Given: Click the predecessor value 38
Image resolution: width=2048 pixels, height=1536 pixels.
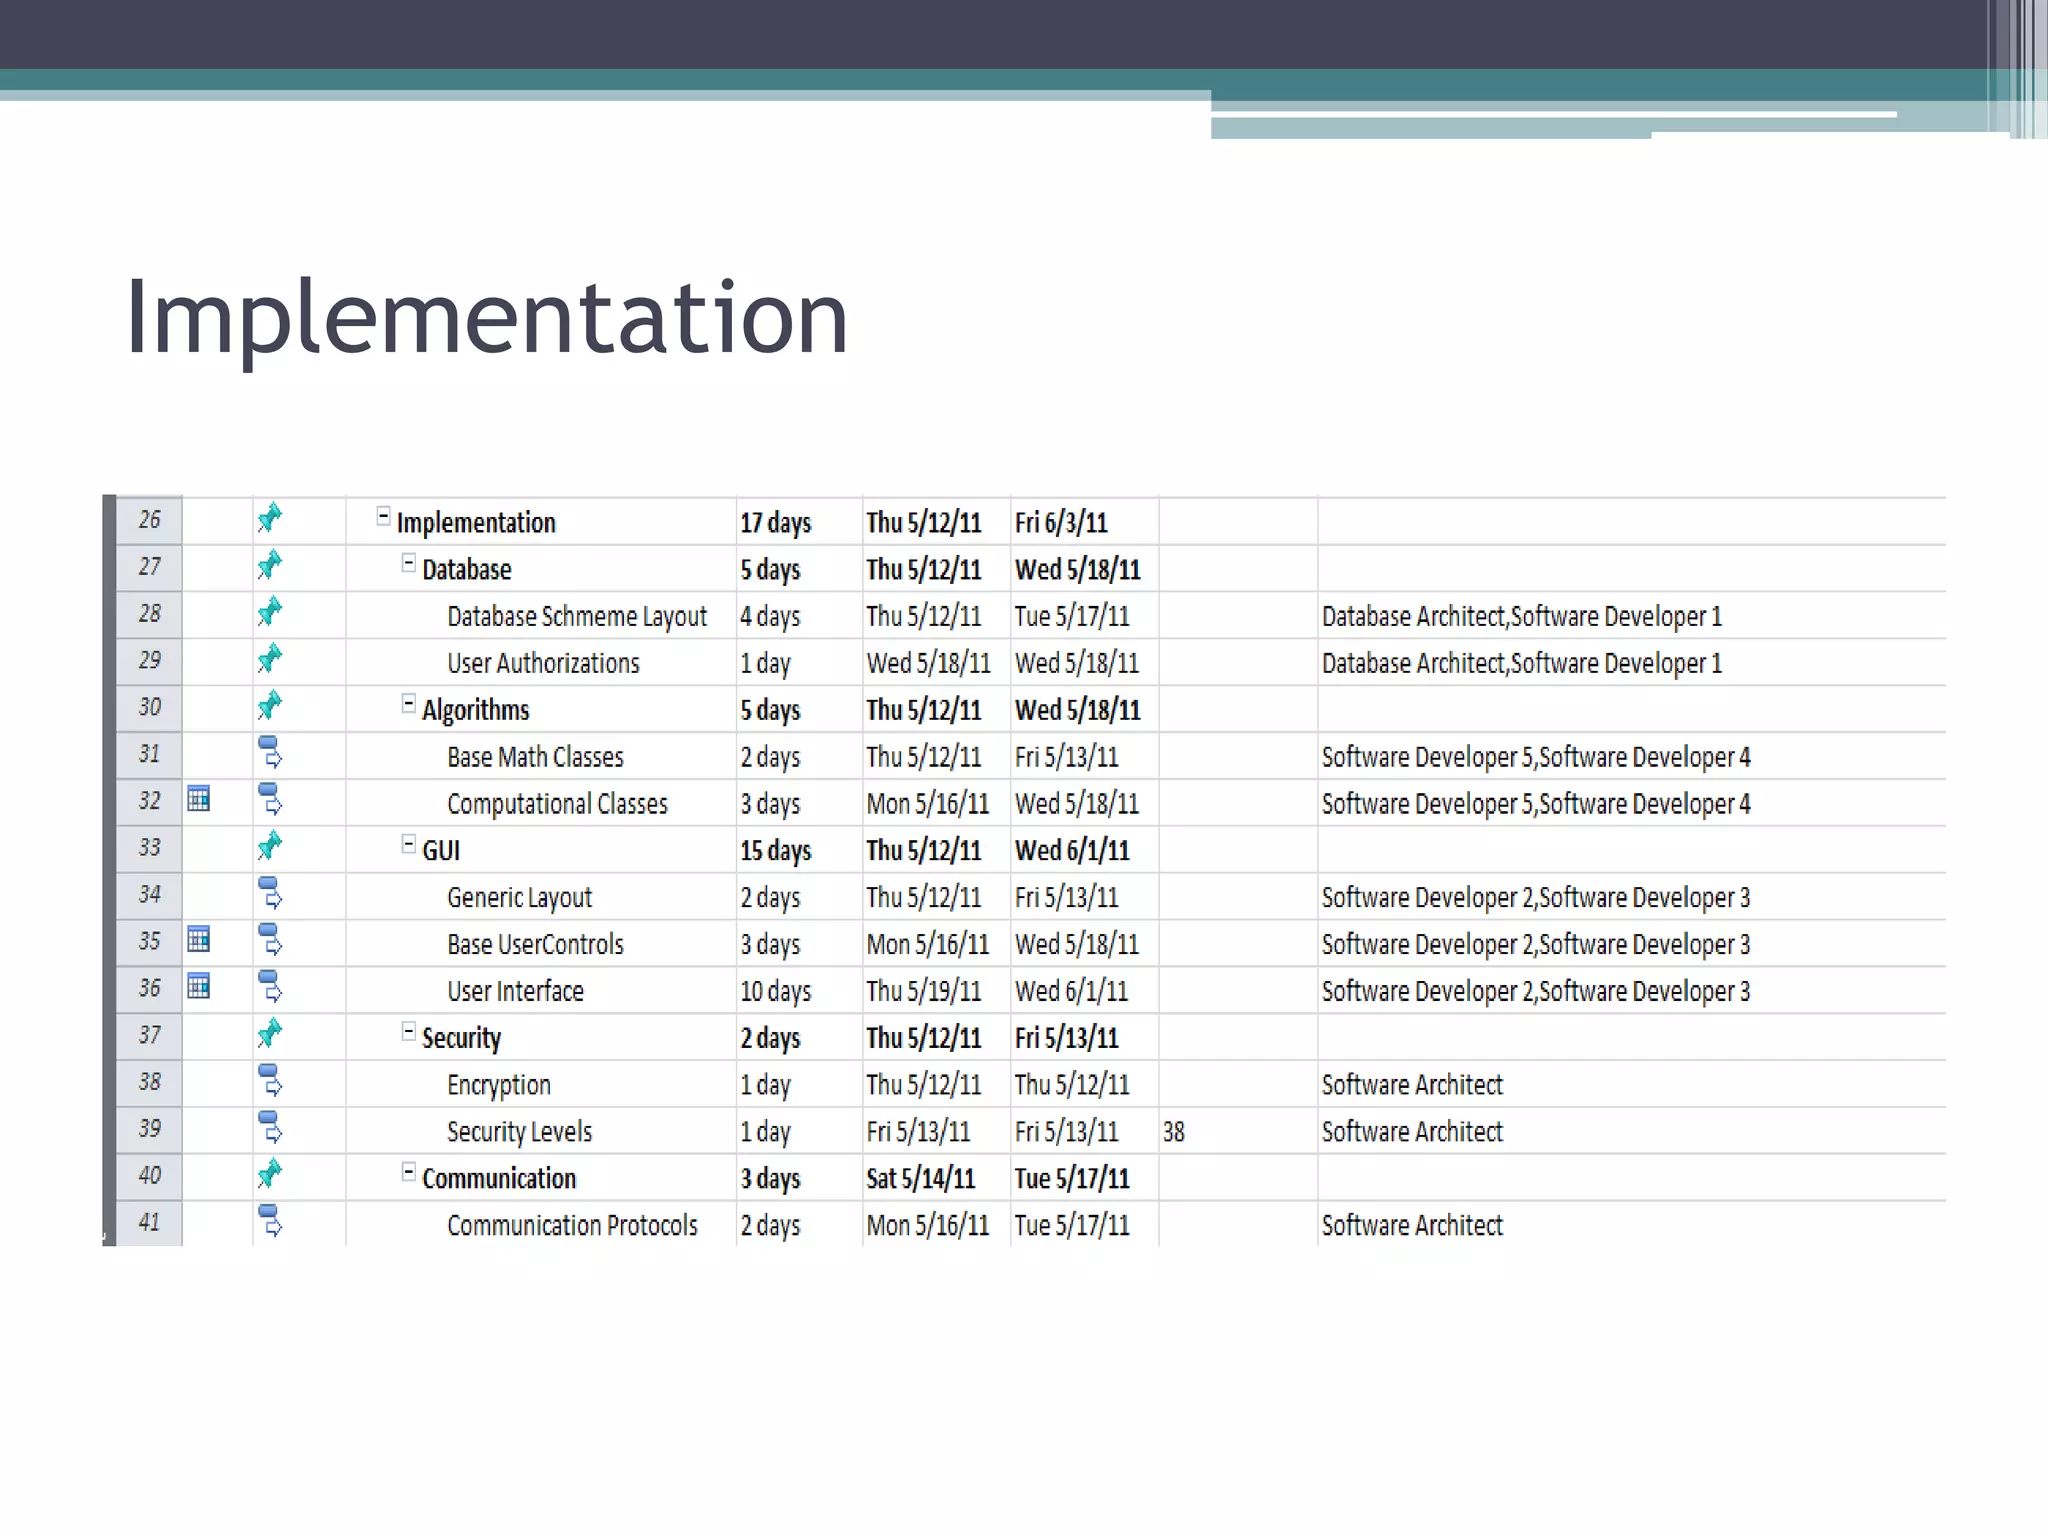Looking at the screenshot, I should pyautogui.click(x=1173, y=1132).
